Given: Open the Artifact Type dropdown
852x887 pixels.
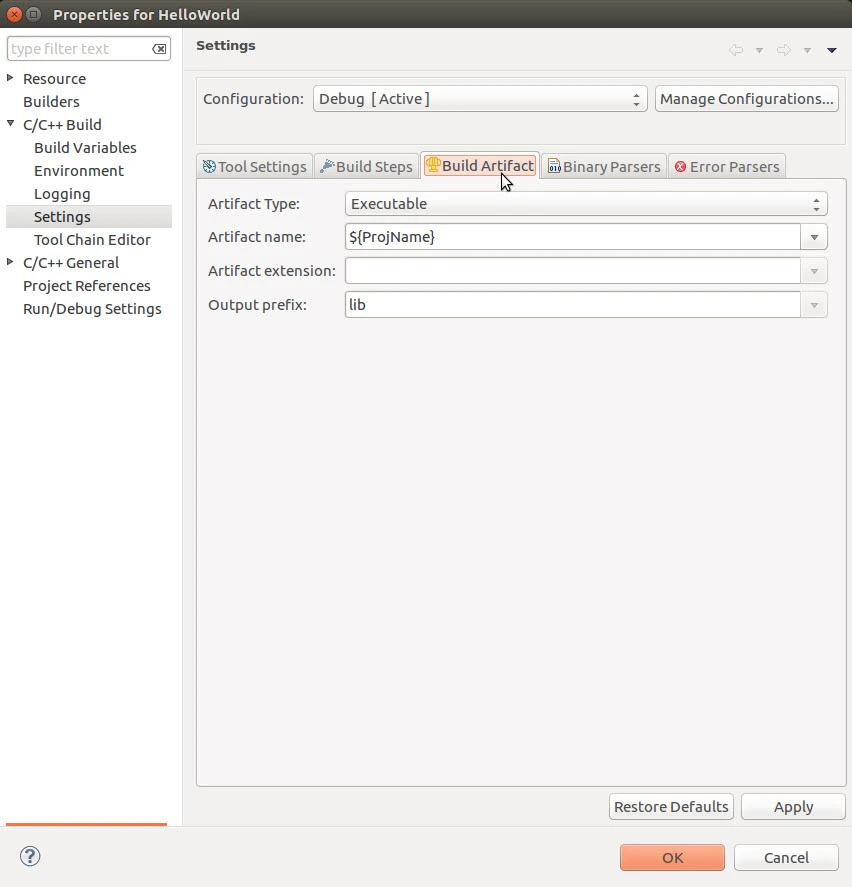Looking at the screenshot, I should click(586, 204).
